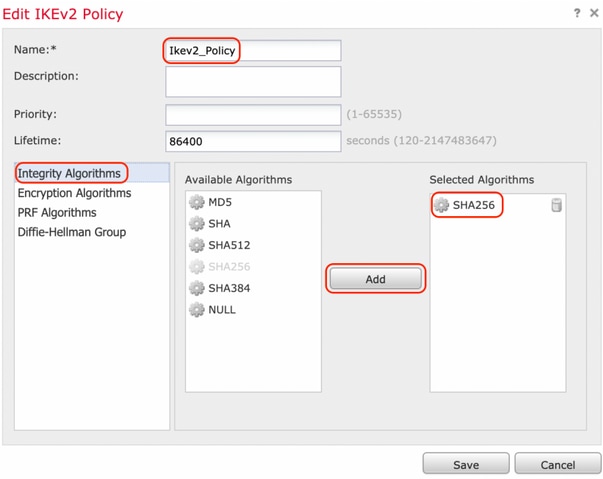
Task: Show the Diffie-Hellman Group category
Action: pyautogui.click(x=74, y=232)
